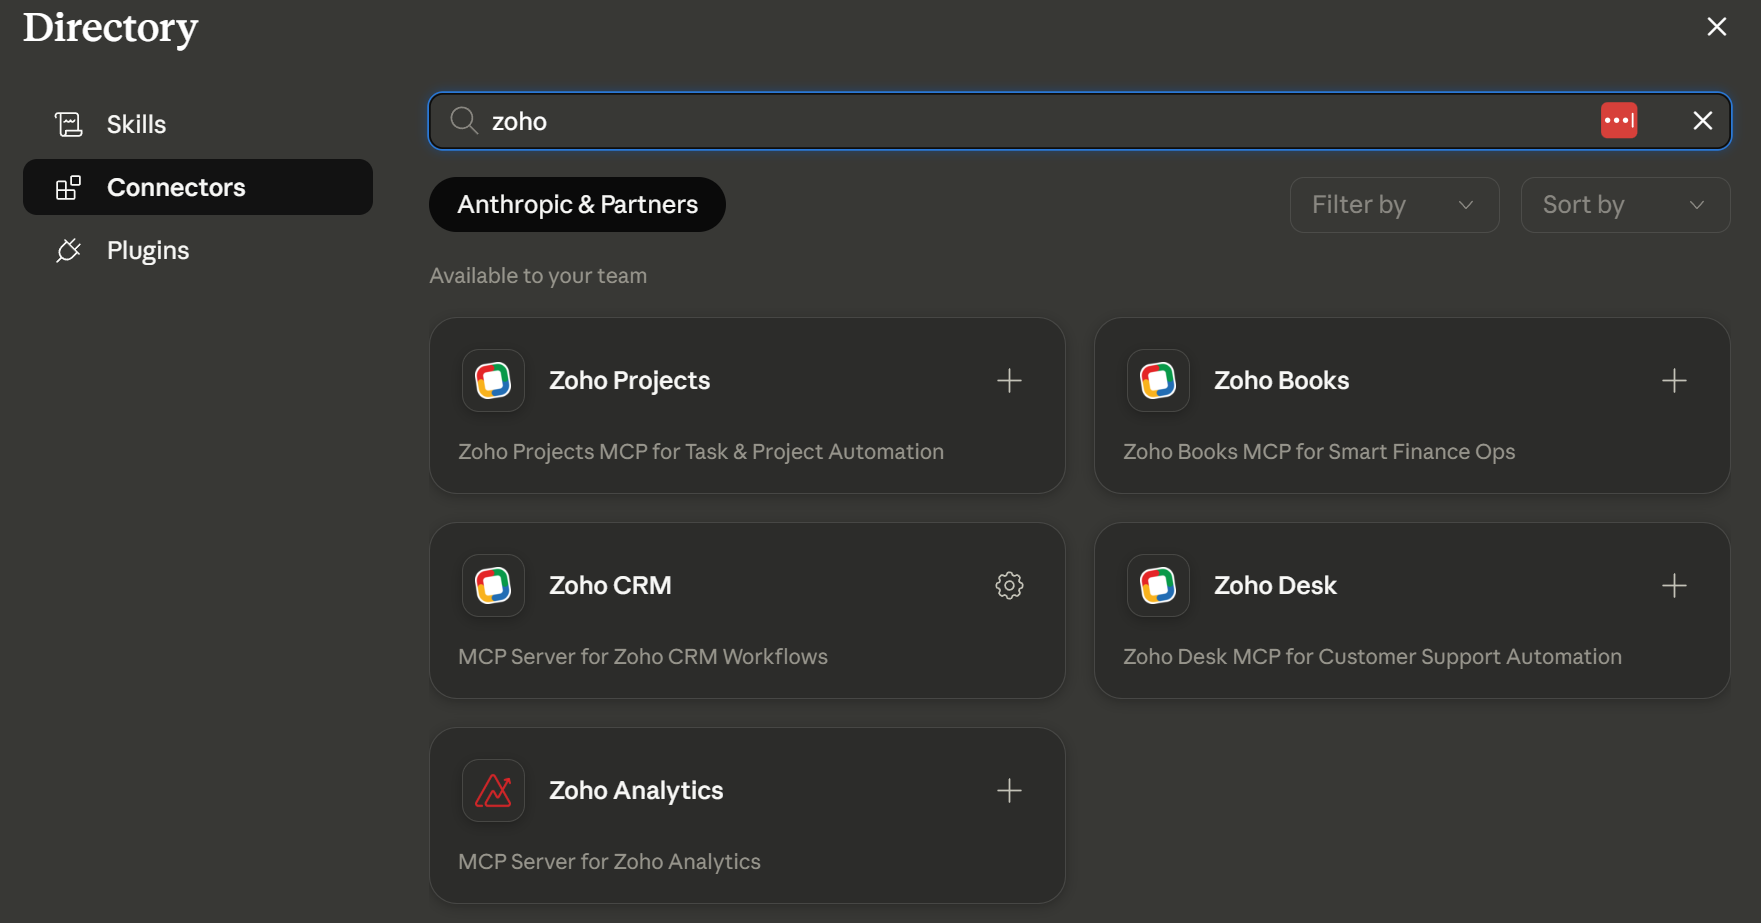
Task: Click the Zoho Desk logo icon
Action: (1158, 586)
